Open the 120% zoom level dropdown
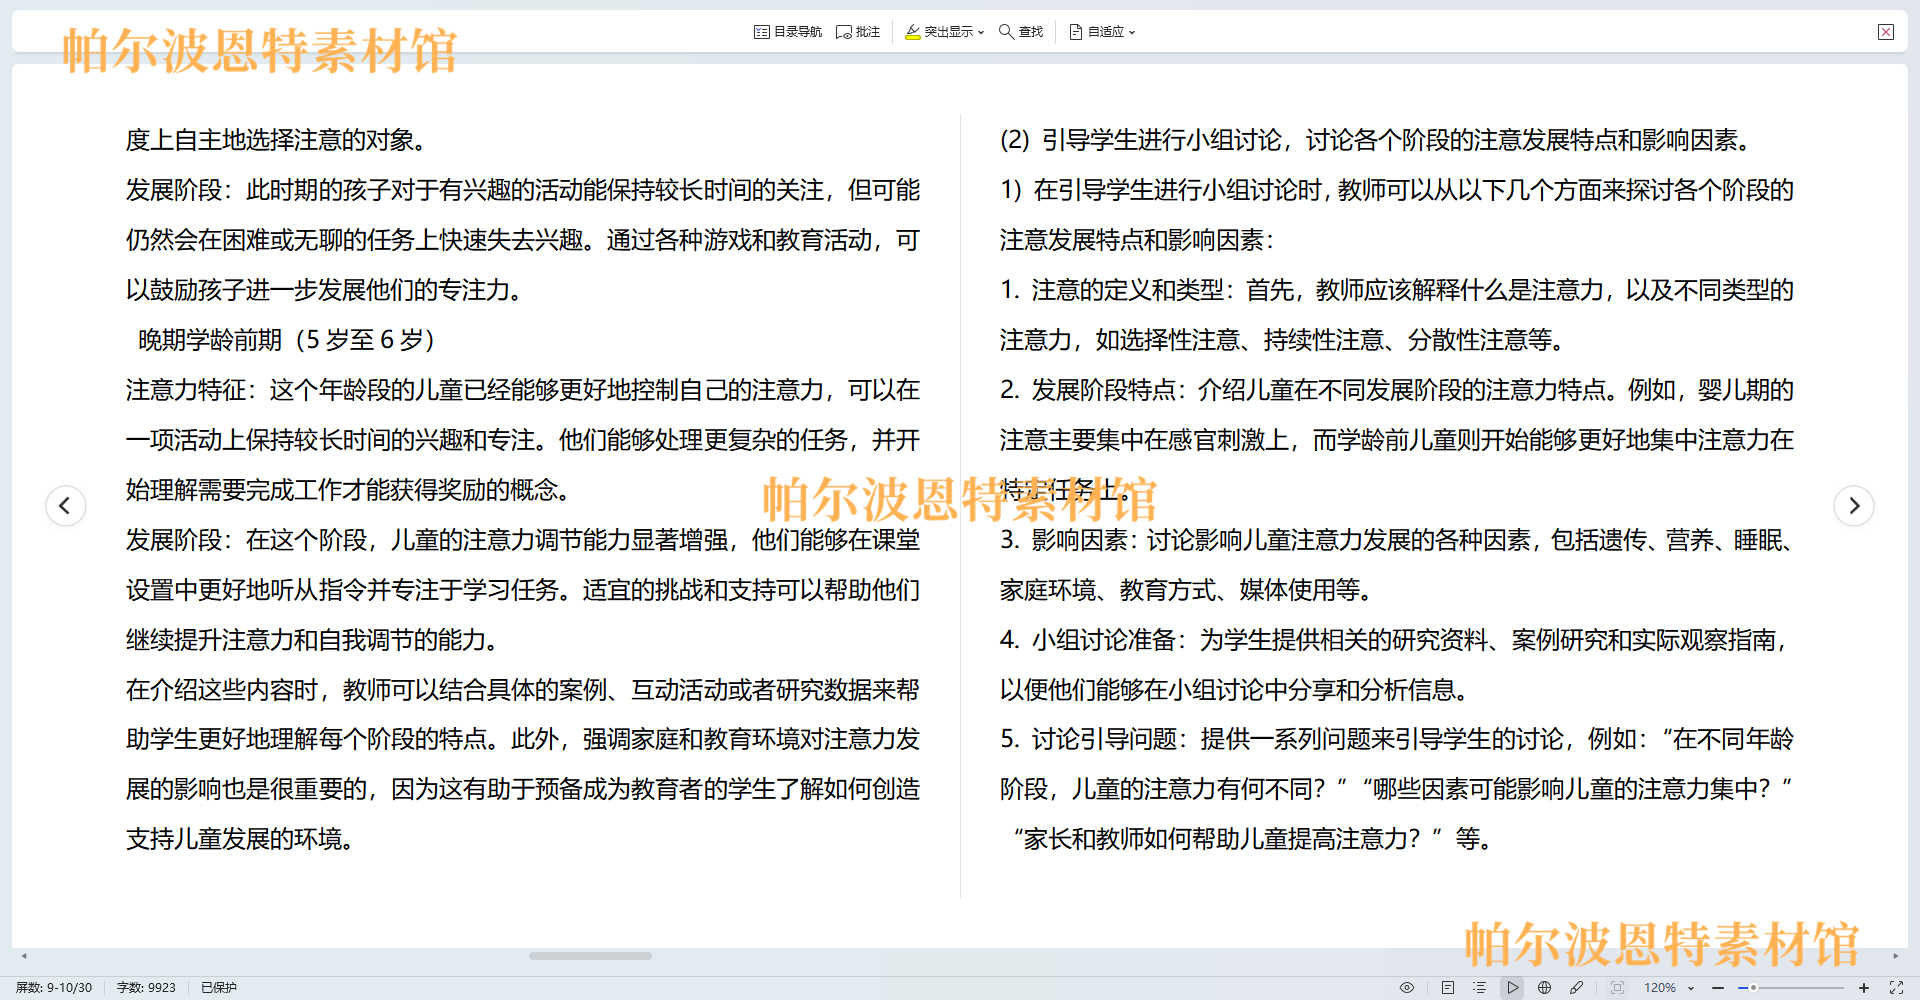The width and height of the screenshot is (1920, 1000). tap(1669, 987)
